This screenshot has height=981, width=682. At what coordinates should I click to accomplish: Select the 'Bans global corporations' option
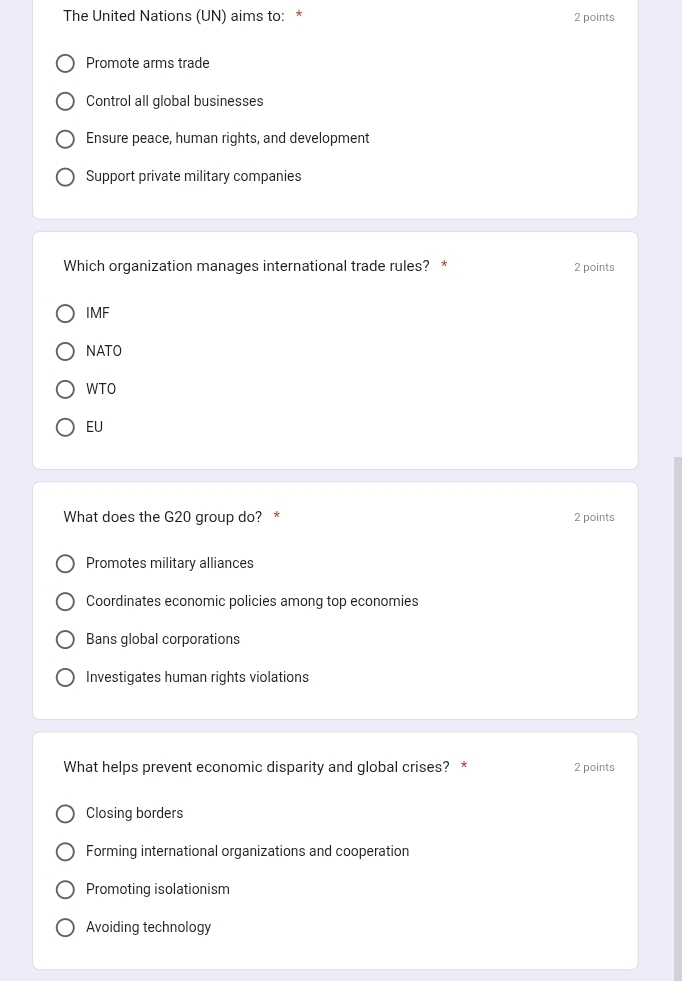tap(65, 639)
